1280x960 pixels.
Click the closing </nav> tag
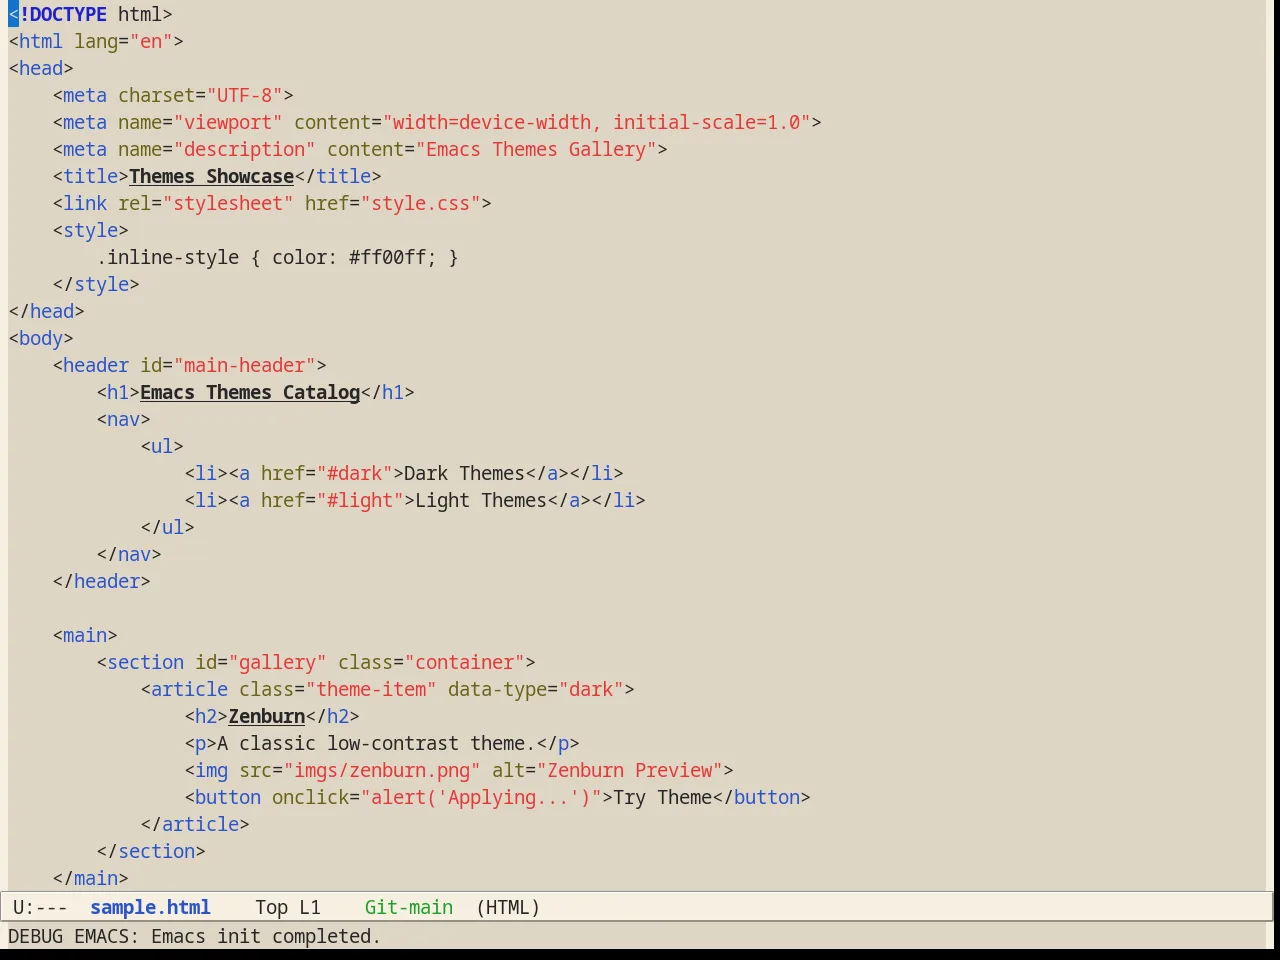[129, 554]
